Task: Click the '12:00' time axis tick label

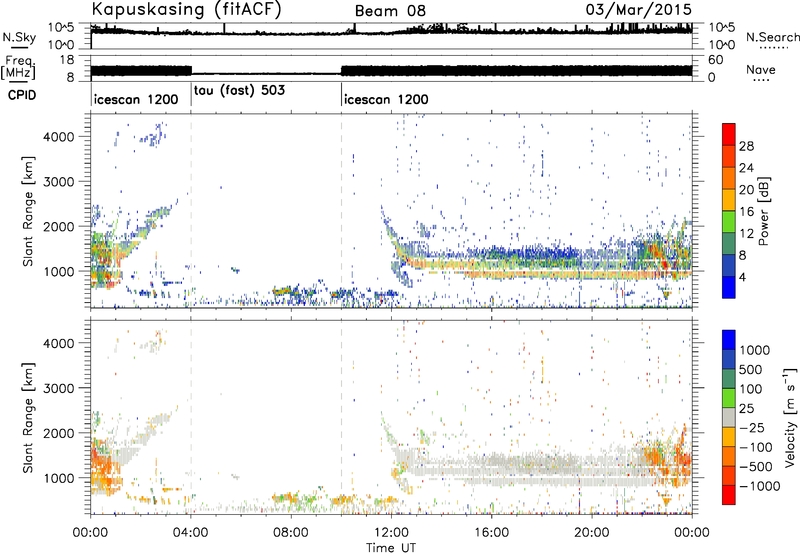Action: pos(391,533)
